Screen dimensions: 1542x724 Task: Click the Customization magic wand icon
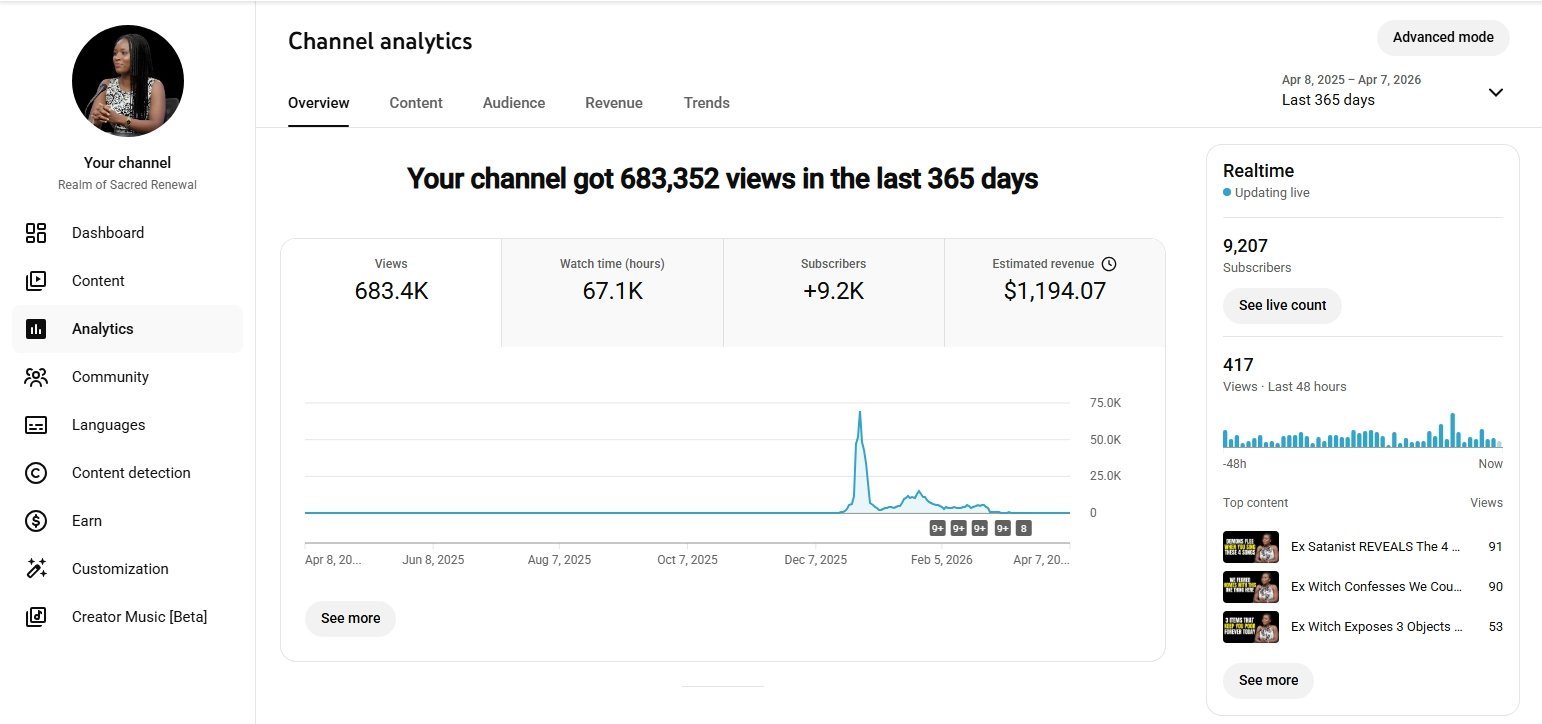point(36,569)
